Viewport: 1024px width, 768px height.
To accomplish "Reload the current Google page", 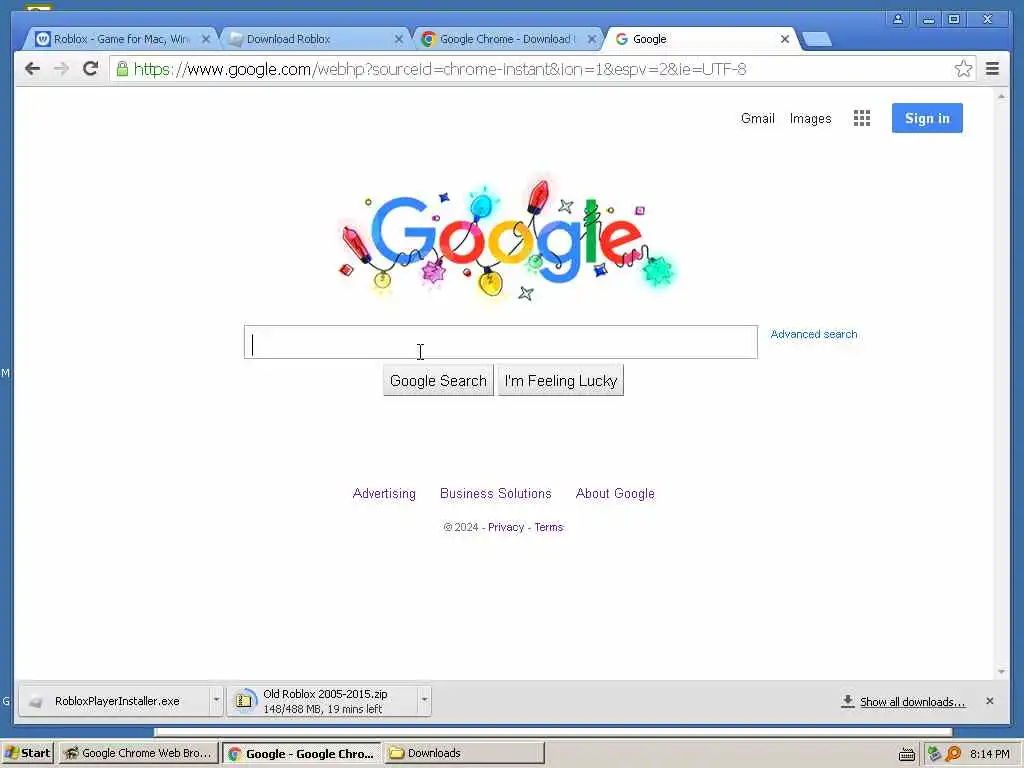I will pyautogui.click(x=91, y=69).
